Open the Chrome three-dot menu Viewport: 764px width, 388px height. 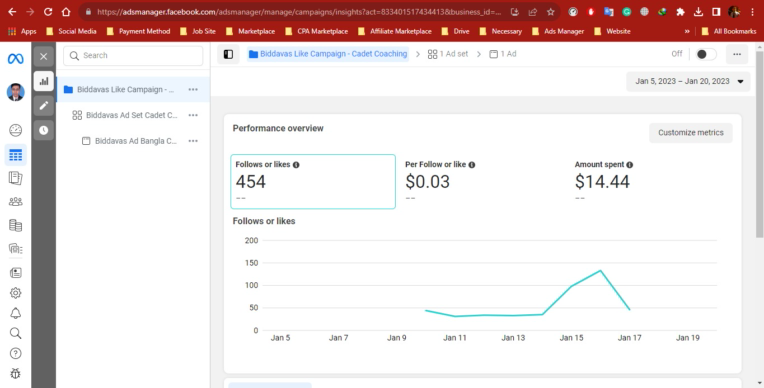coord(752,12)
